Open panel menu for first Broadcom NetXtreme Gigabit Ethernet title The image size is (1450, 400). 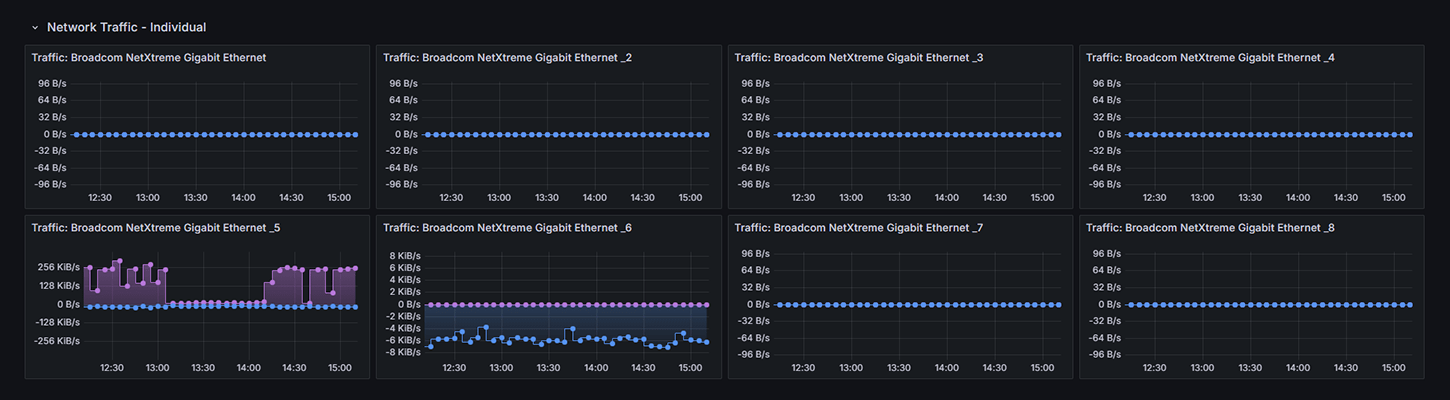149,58
